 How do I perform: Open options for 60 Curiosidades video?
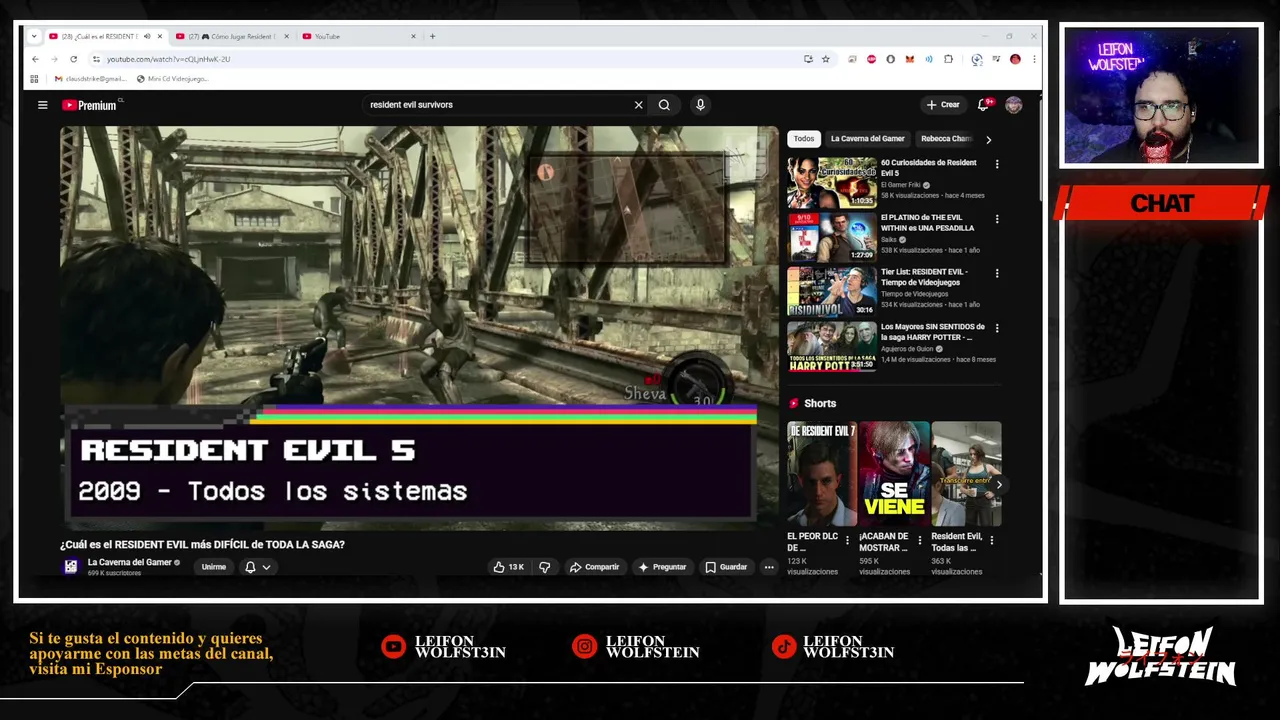click(x=997, y=164)
